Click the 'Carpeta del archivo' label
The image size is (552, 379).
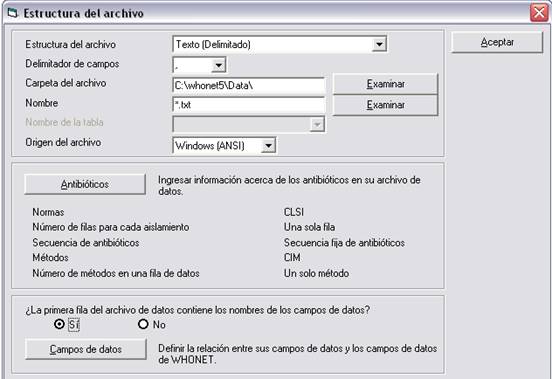(x=65, y=83)
